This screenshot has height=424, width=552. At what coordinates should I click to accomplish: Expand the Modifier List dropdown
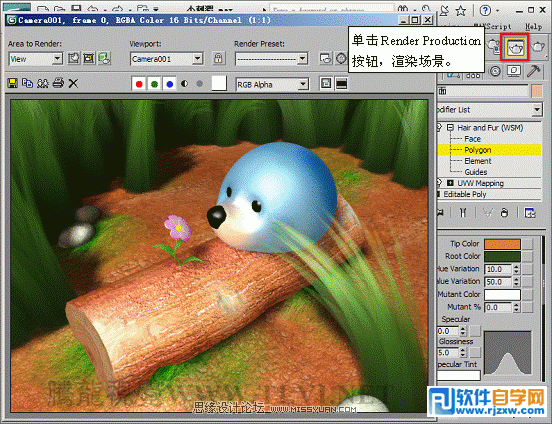tap(489, 110)
